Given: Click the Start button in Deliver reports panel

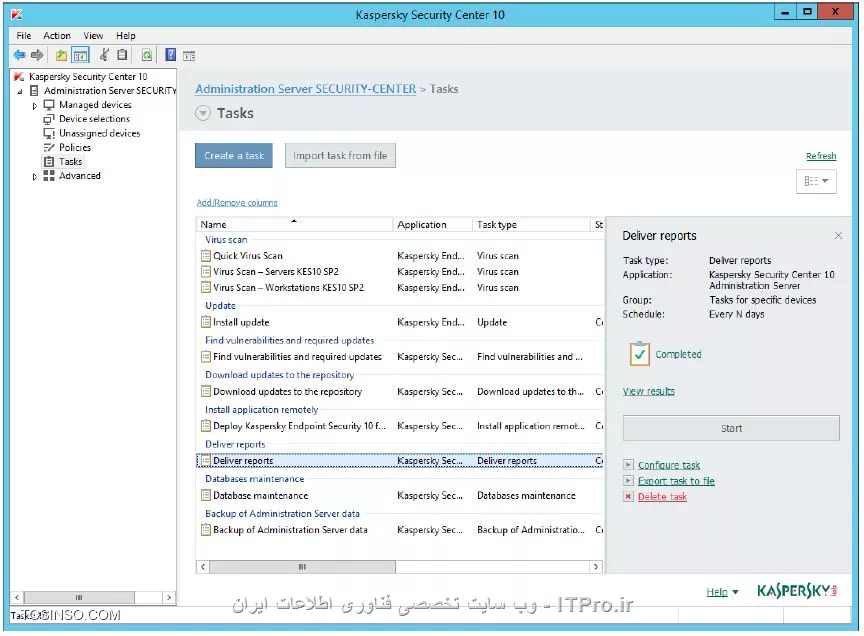Looking at the screenshot, I should click(x=731, y=428).
